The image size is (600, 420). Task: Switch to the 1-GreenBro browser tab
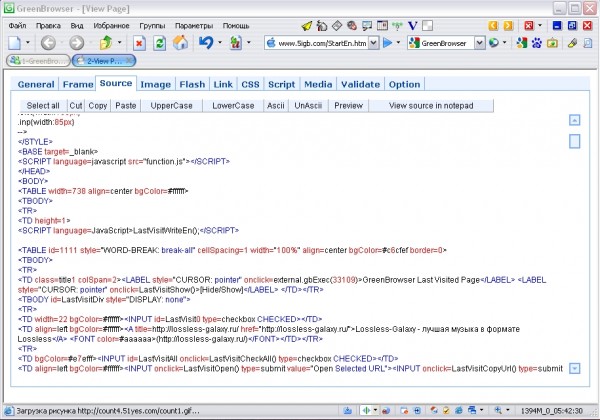(39, 61)
